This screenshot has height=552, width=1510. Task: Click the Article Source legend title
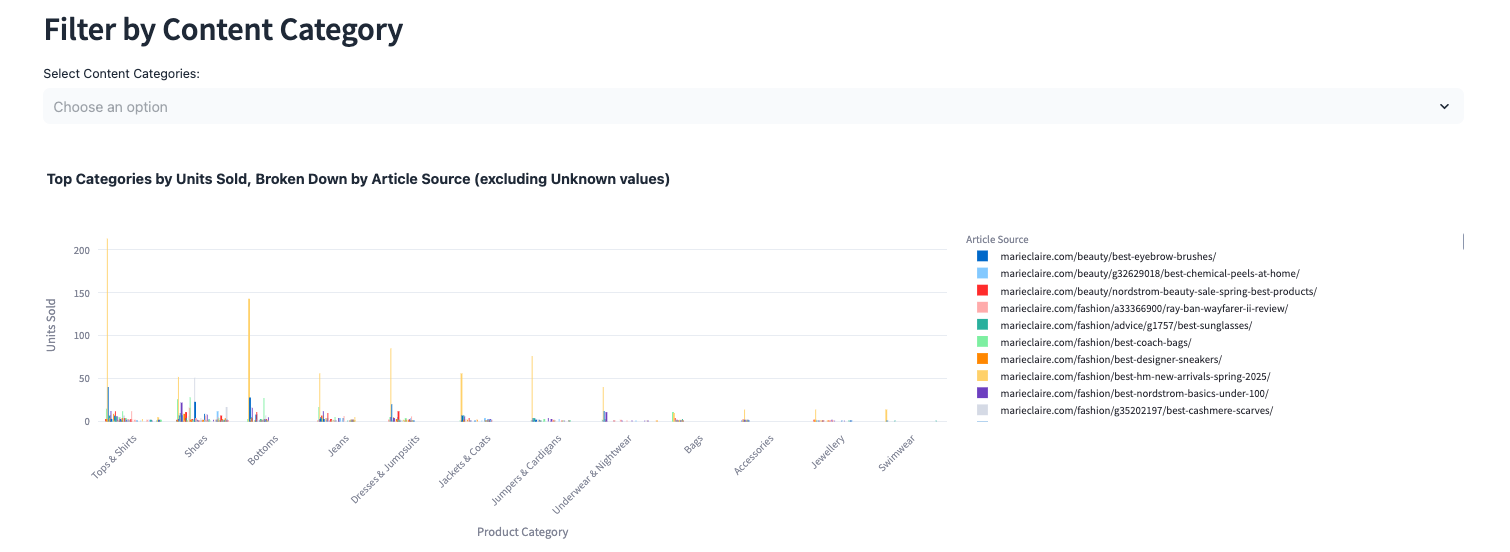[997, 240]
